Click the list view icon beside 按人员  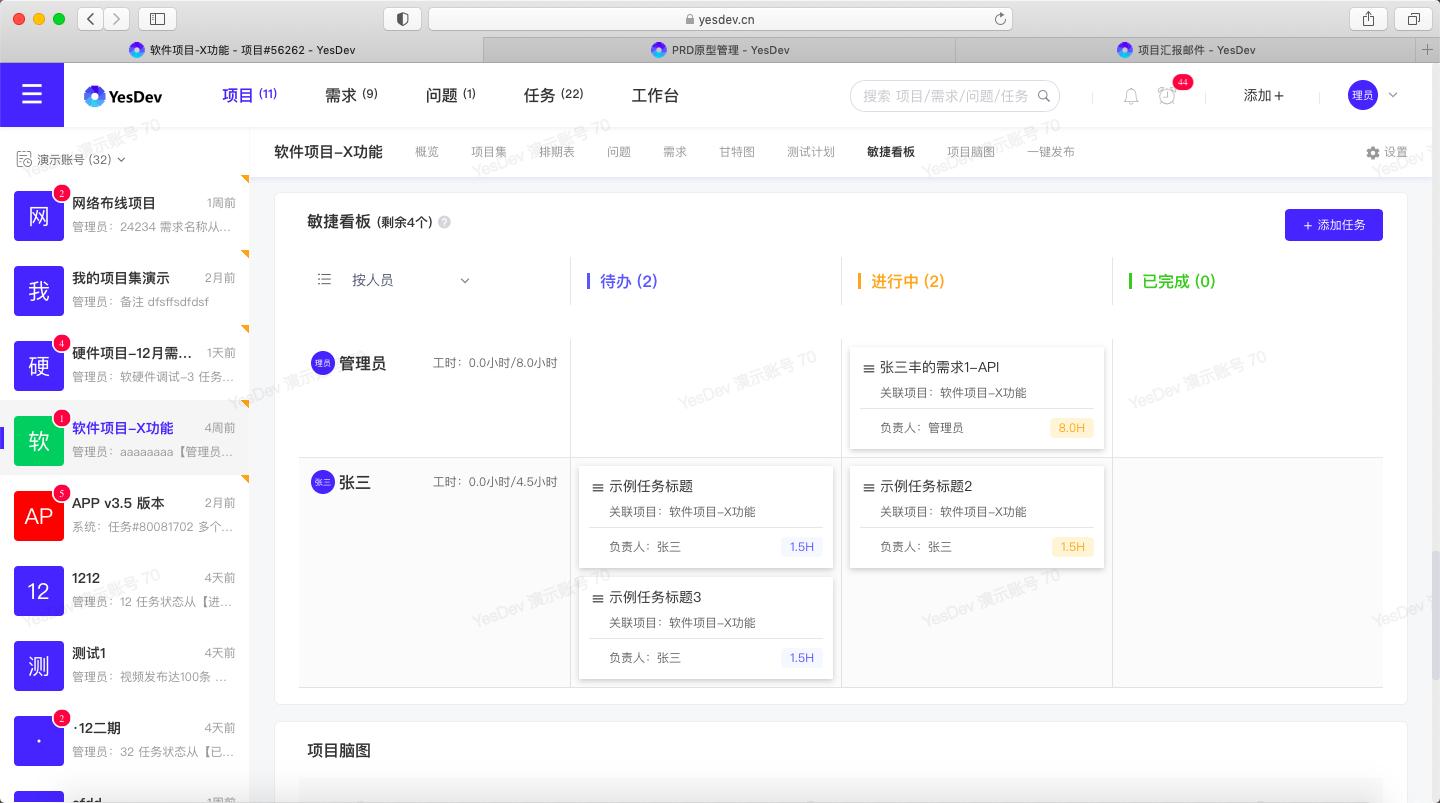pos(324,280)
